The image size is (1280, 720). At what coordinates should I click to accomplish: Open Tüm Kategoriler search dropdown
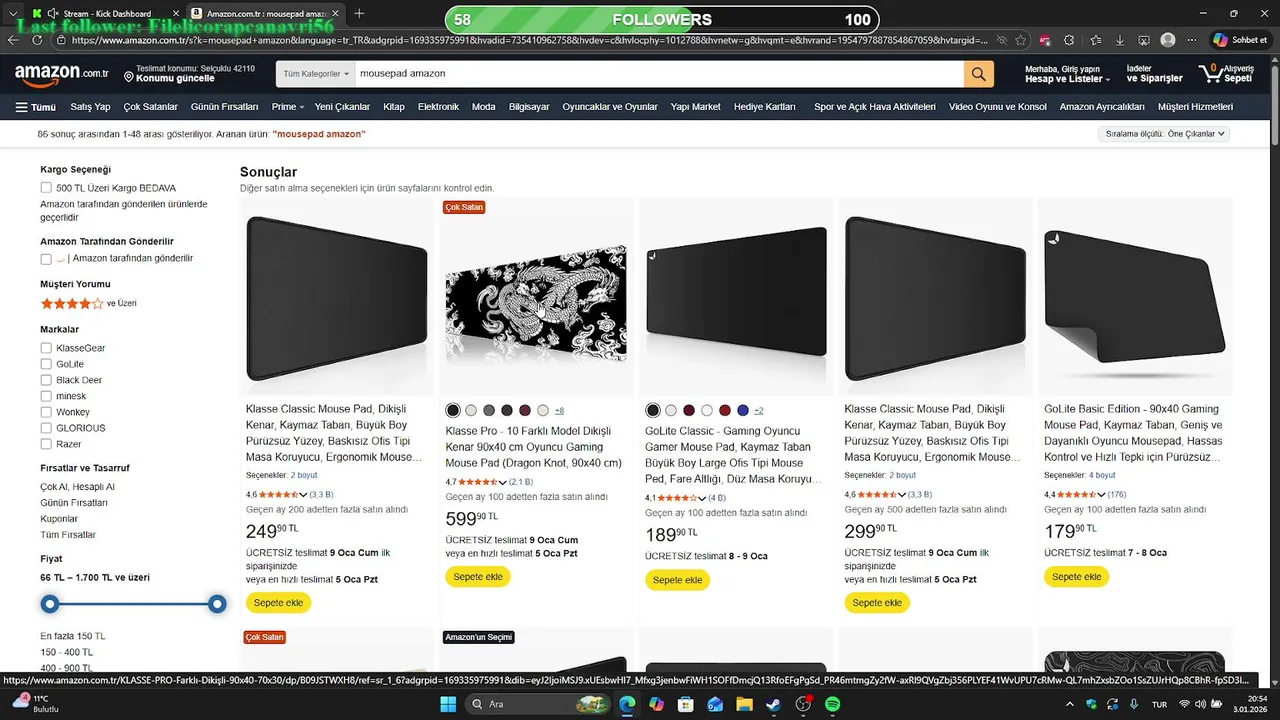click(x=316, y=74)
